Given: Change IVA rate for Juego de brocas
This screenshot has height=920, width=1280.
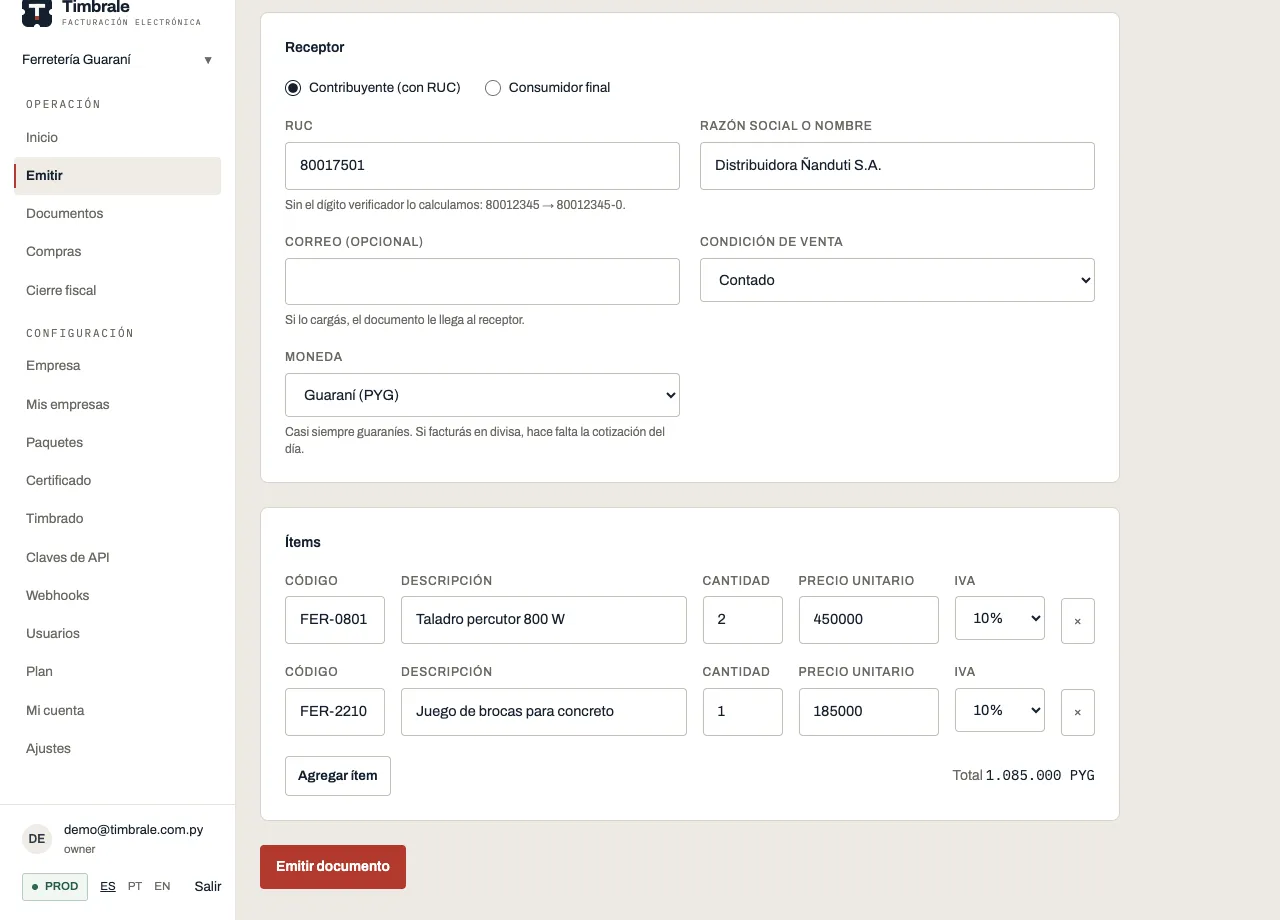Looking at the screenshot, I should [1000, 710].
